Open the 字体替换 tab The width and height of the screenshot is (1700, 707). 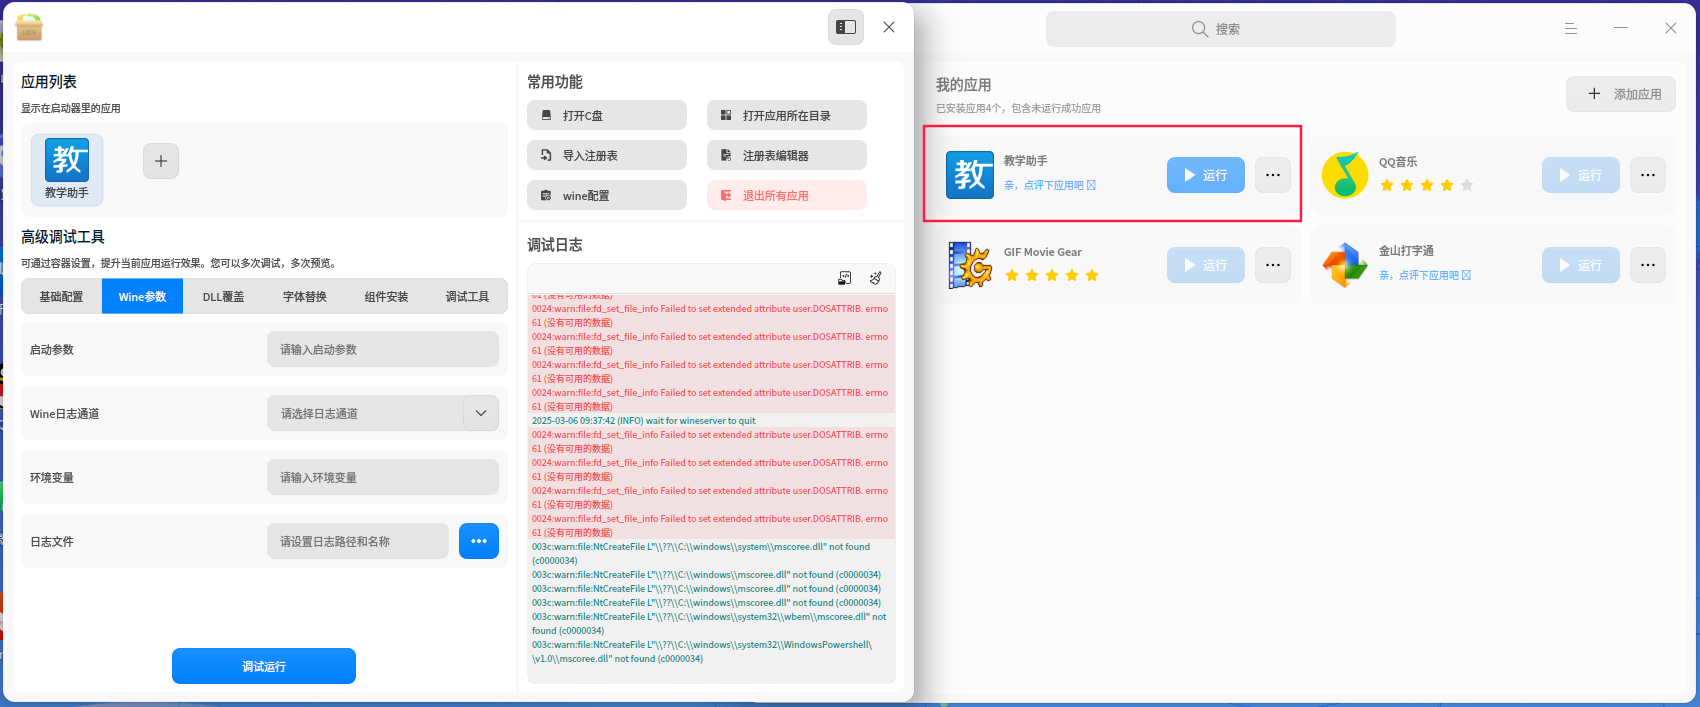click(305, 296)
